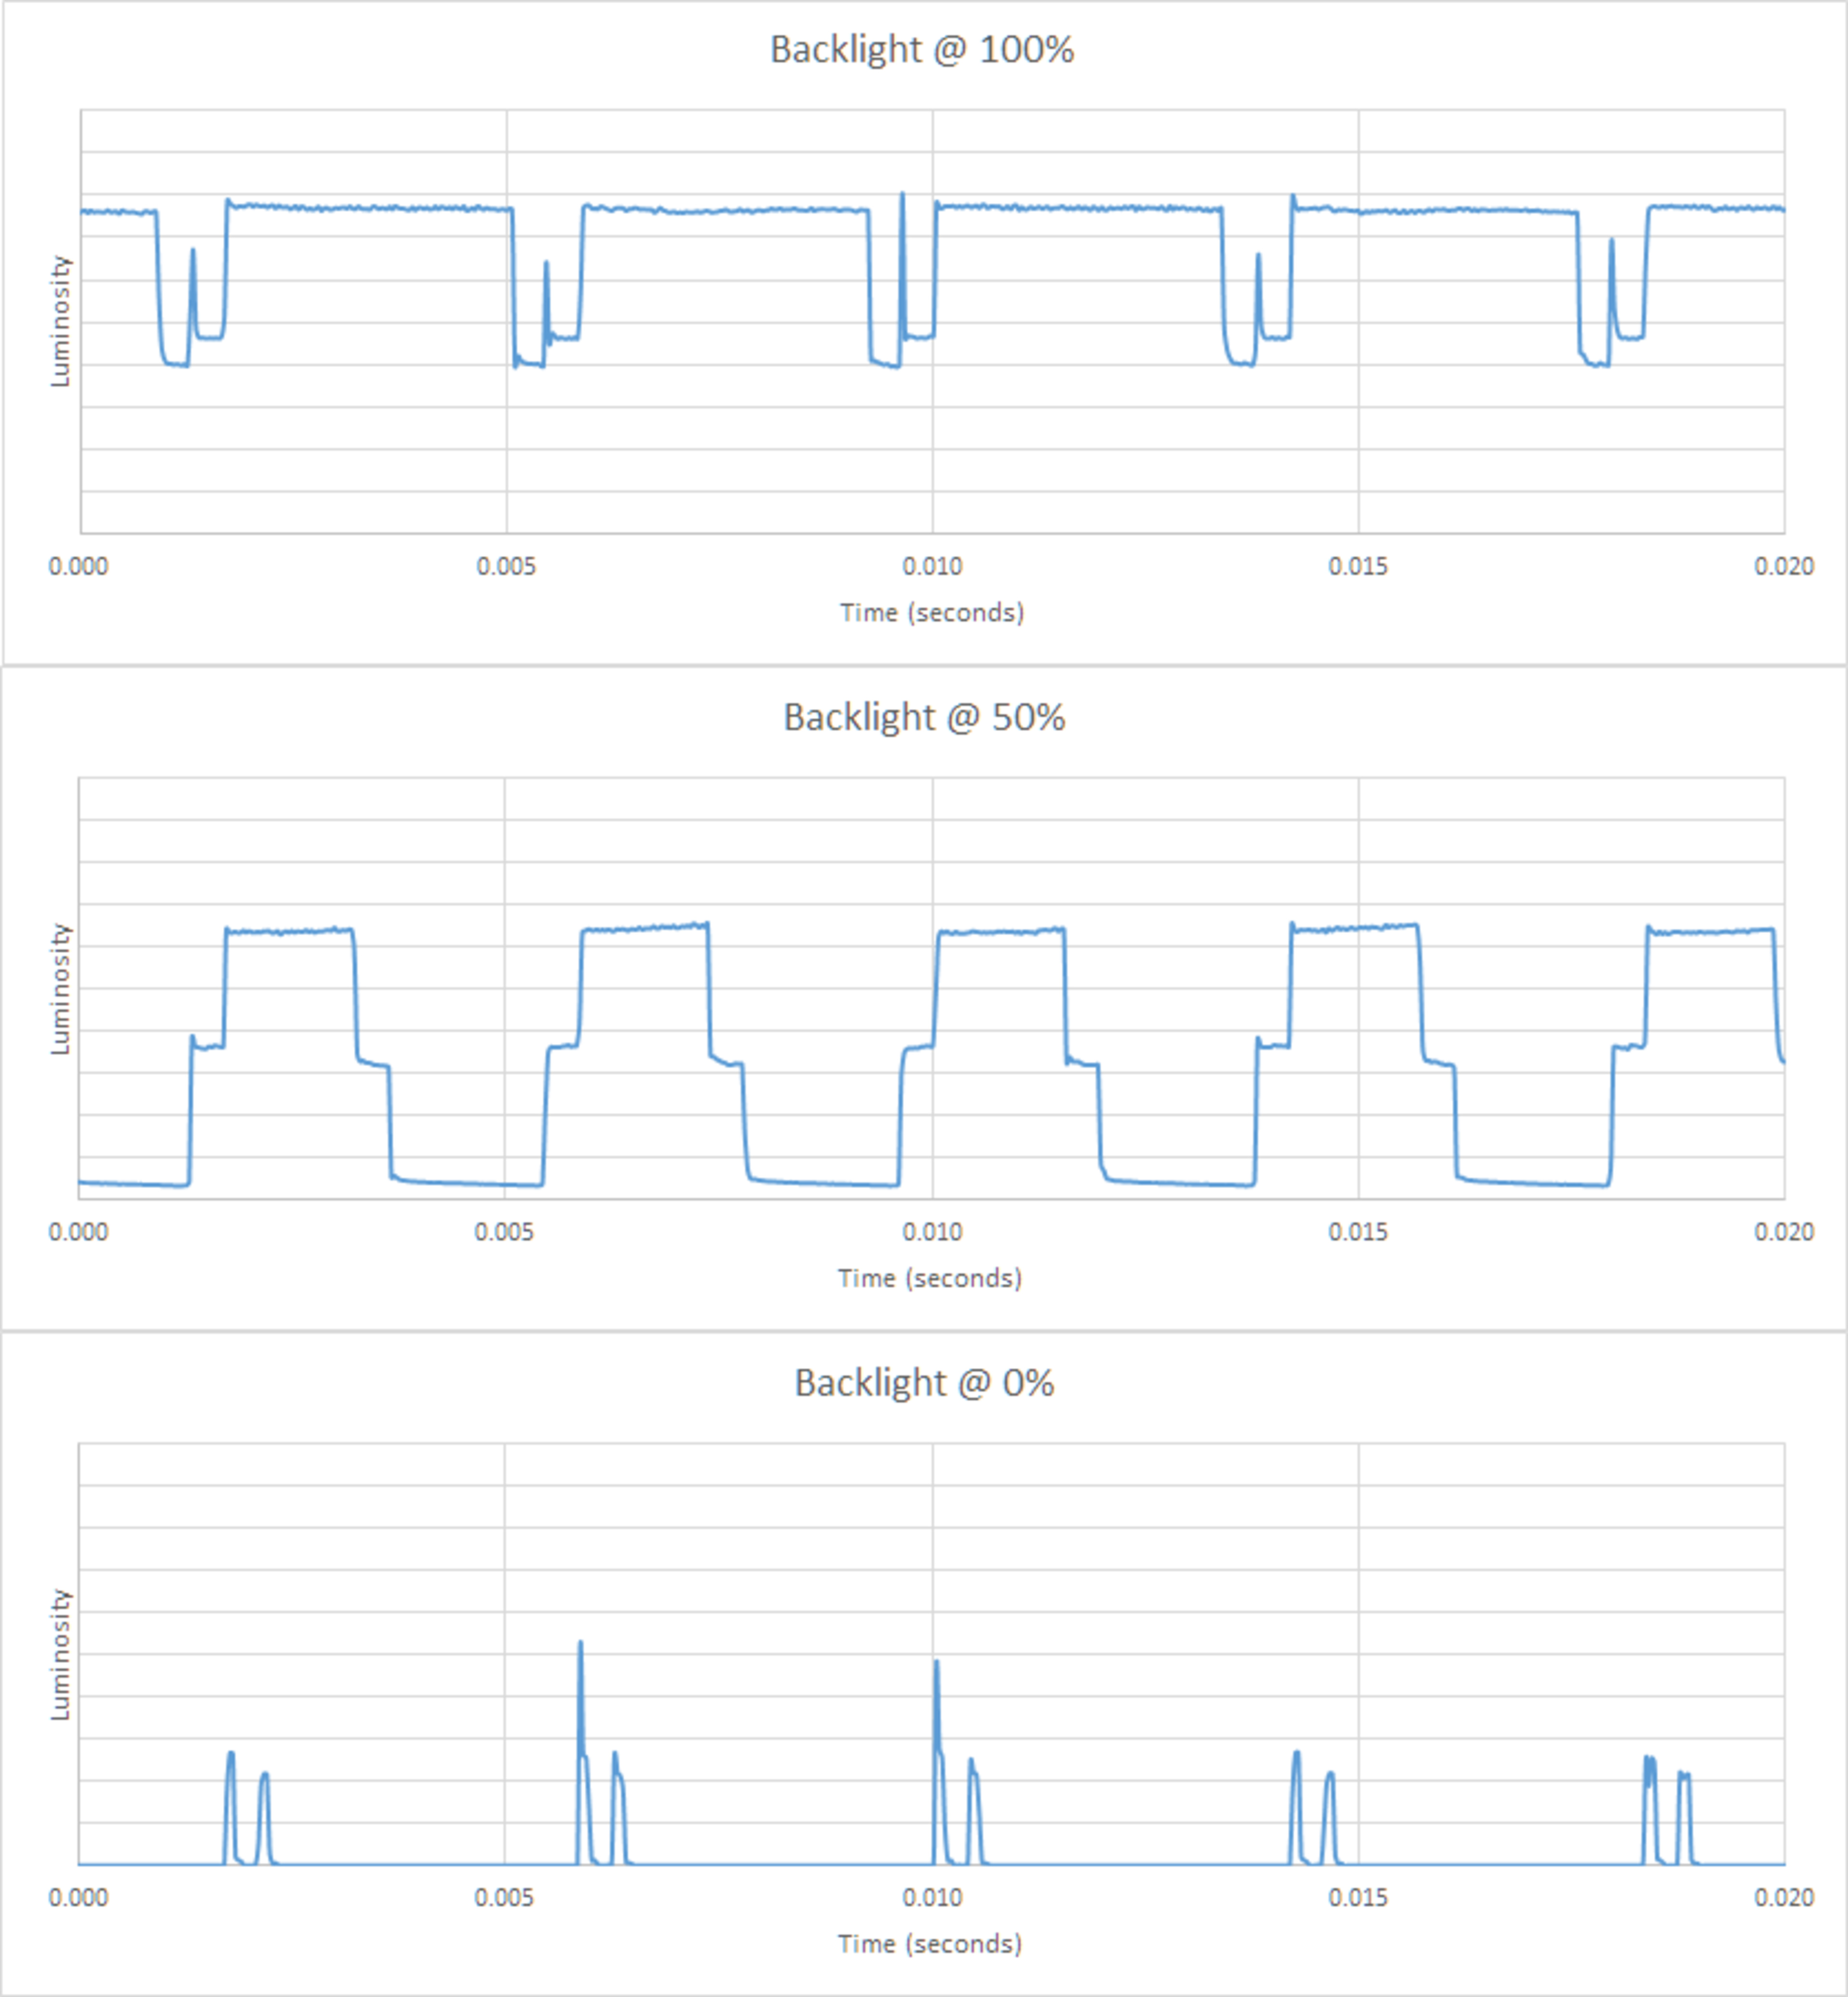Click 'Time (seconds)' label under 50% chart
This screenshot has width=1848, height=1997.
coord(930,1278)
